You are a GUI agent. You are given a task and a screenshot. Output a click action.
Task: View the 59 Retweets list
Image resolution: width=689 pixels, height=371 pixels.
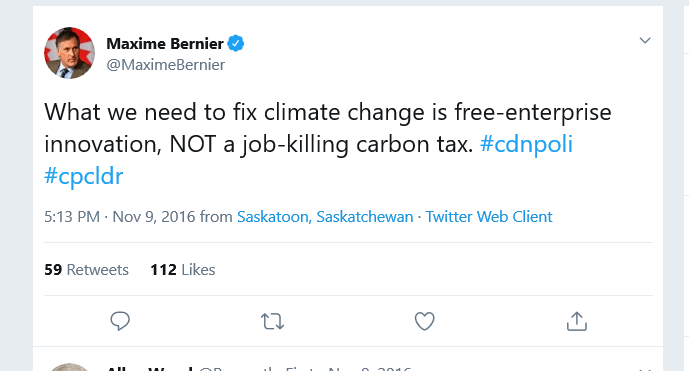[x=86, y=269]
